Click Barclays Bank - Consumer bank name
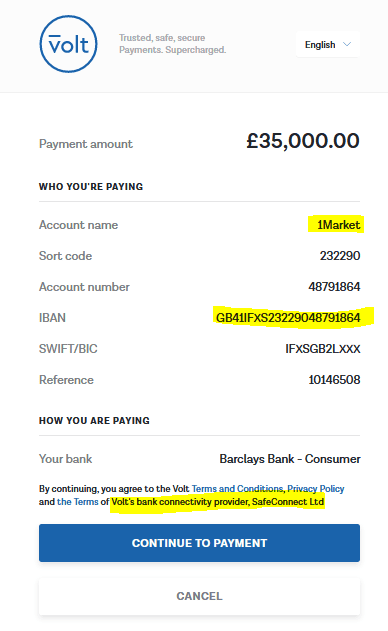This screenshot has height=631, width=388. (290, 459)
